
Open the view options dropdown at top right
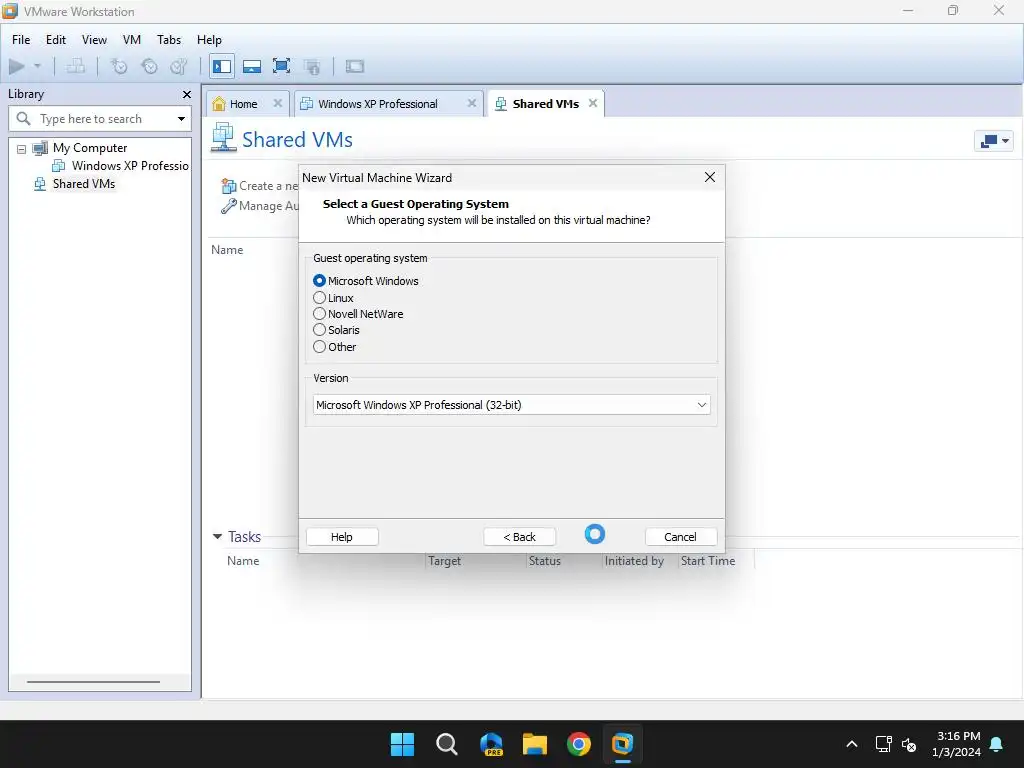pos(993,141)
